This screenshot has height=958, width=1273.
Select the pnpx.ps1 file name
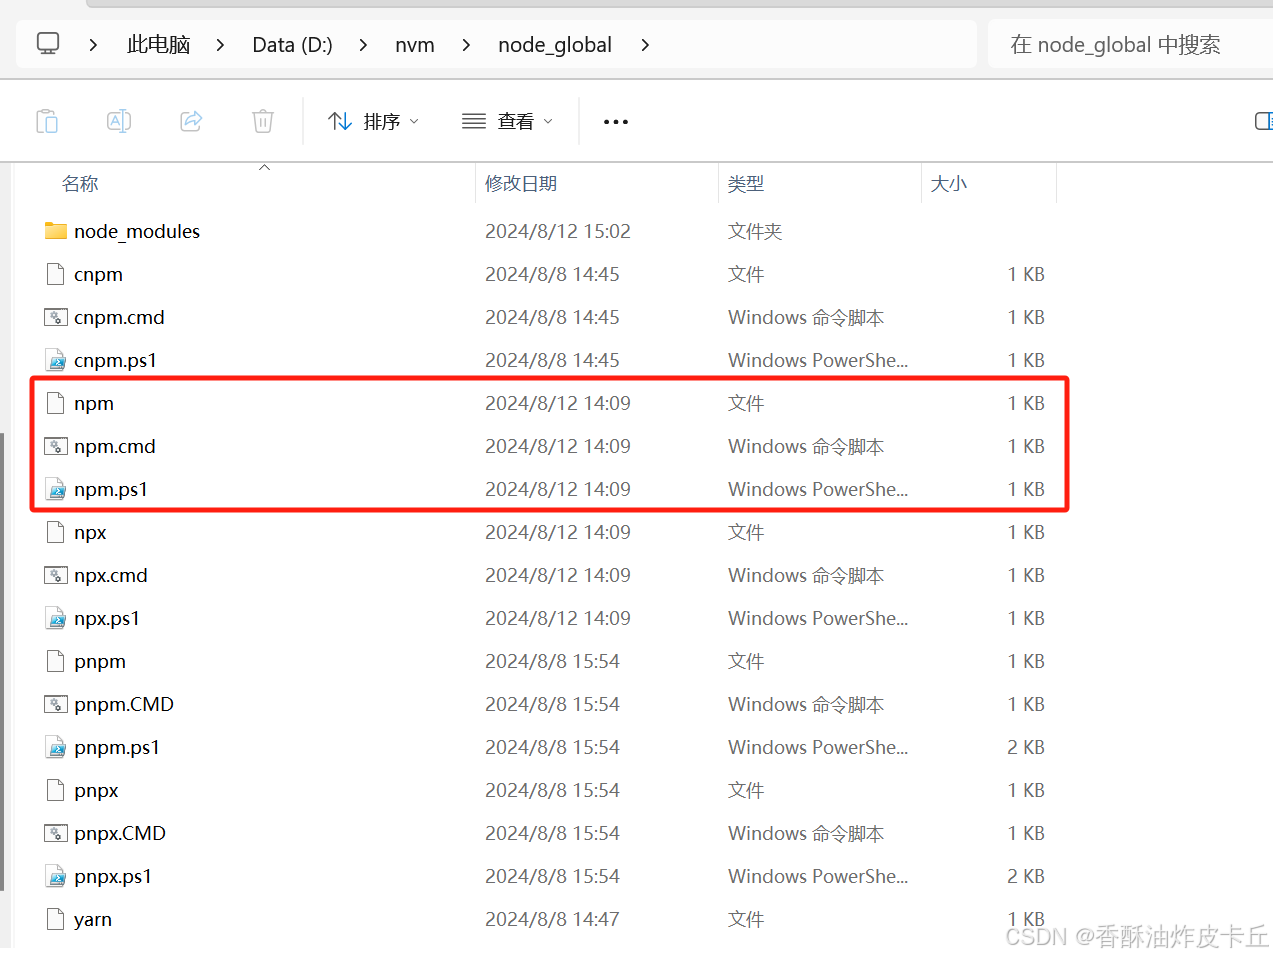click(x=113, y=876)
